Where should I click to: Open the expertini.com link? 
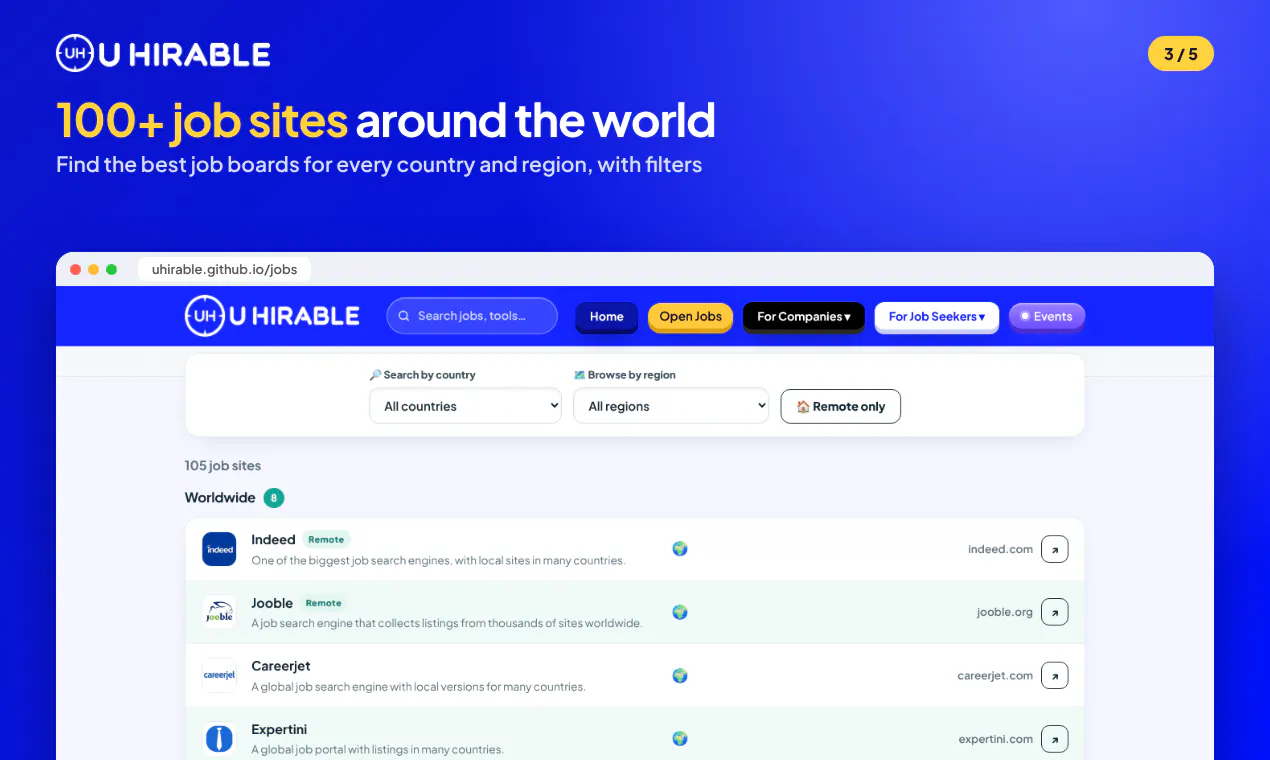click(996, 739)
